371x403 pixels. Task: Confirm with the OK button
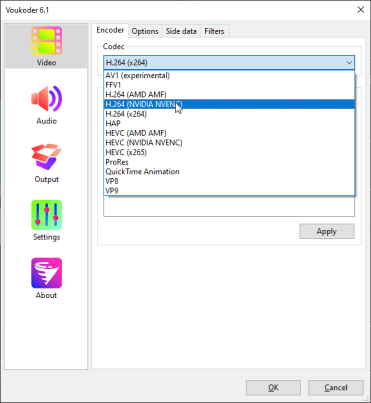pos(273,388)
